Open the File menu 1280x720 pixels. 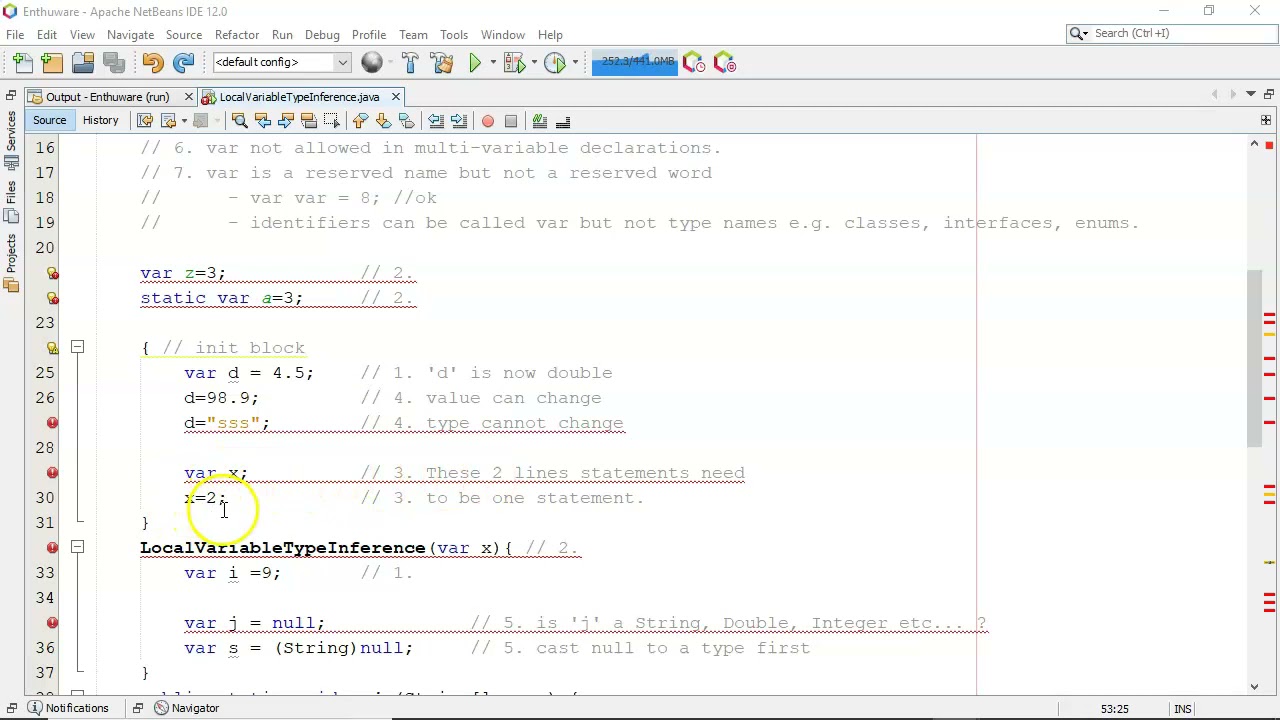(x=15, y=34)
